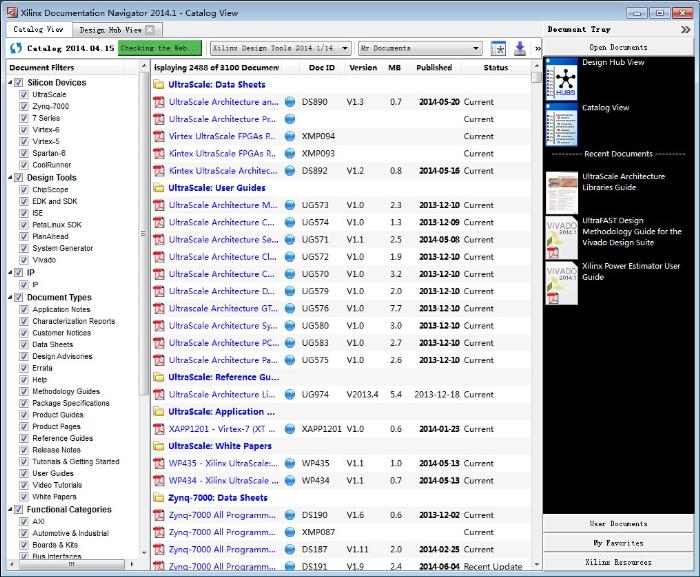Toggle the Application Notes checkbox
Viewport: 700px width, 577px height.
(24, 309)
